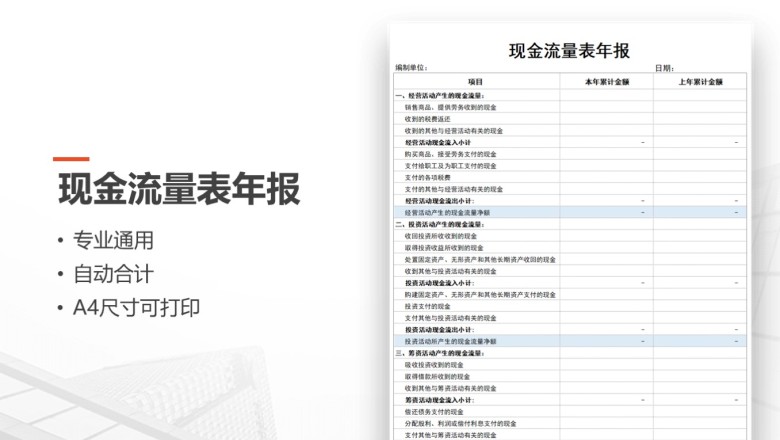Select bold row '经营活动现金流出小计:'

pyautogui.click(x=570, y=201)
